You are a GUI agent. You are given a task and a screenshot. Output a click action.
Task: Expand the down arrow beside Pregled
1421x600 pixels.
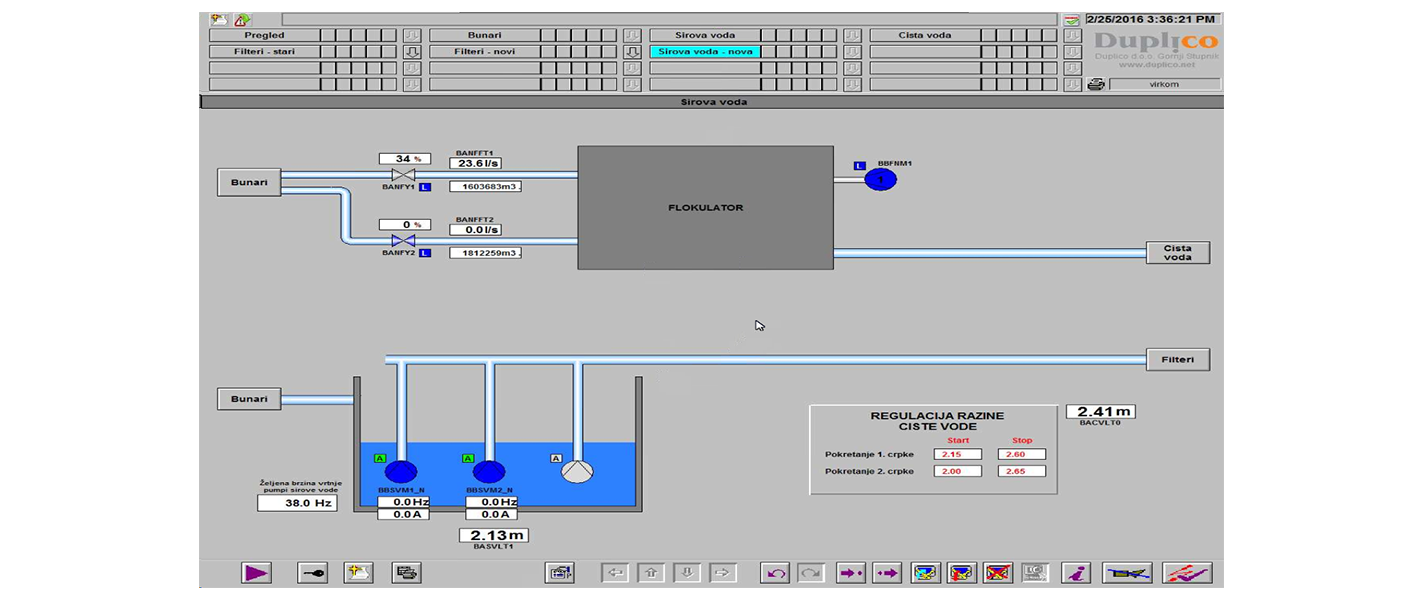[x=412, y=35]
